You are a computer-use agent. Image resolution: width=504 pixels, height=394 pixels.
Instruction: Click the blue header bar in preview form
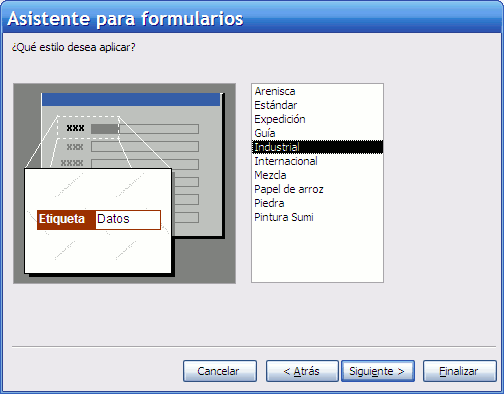coord(131,100)
